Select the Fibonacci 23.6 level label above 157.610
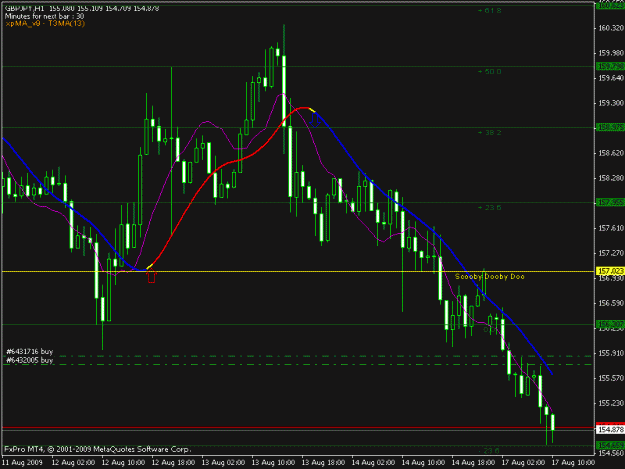This screenshot has width=625, height=469. [490, 207]
